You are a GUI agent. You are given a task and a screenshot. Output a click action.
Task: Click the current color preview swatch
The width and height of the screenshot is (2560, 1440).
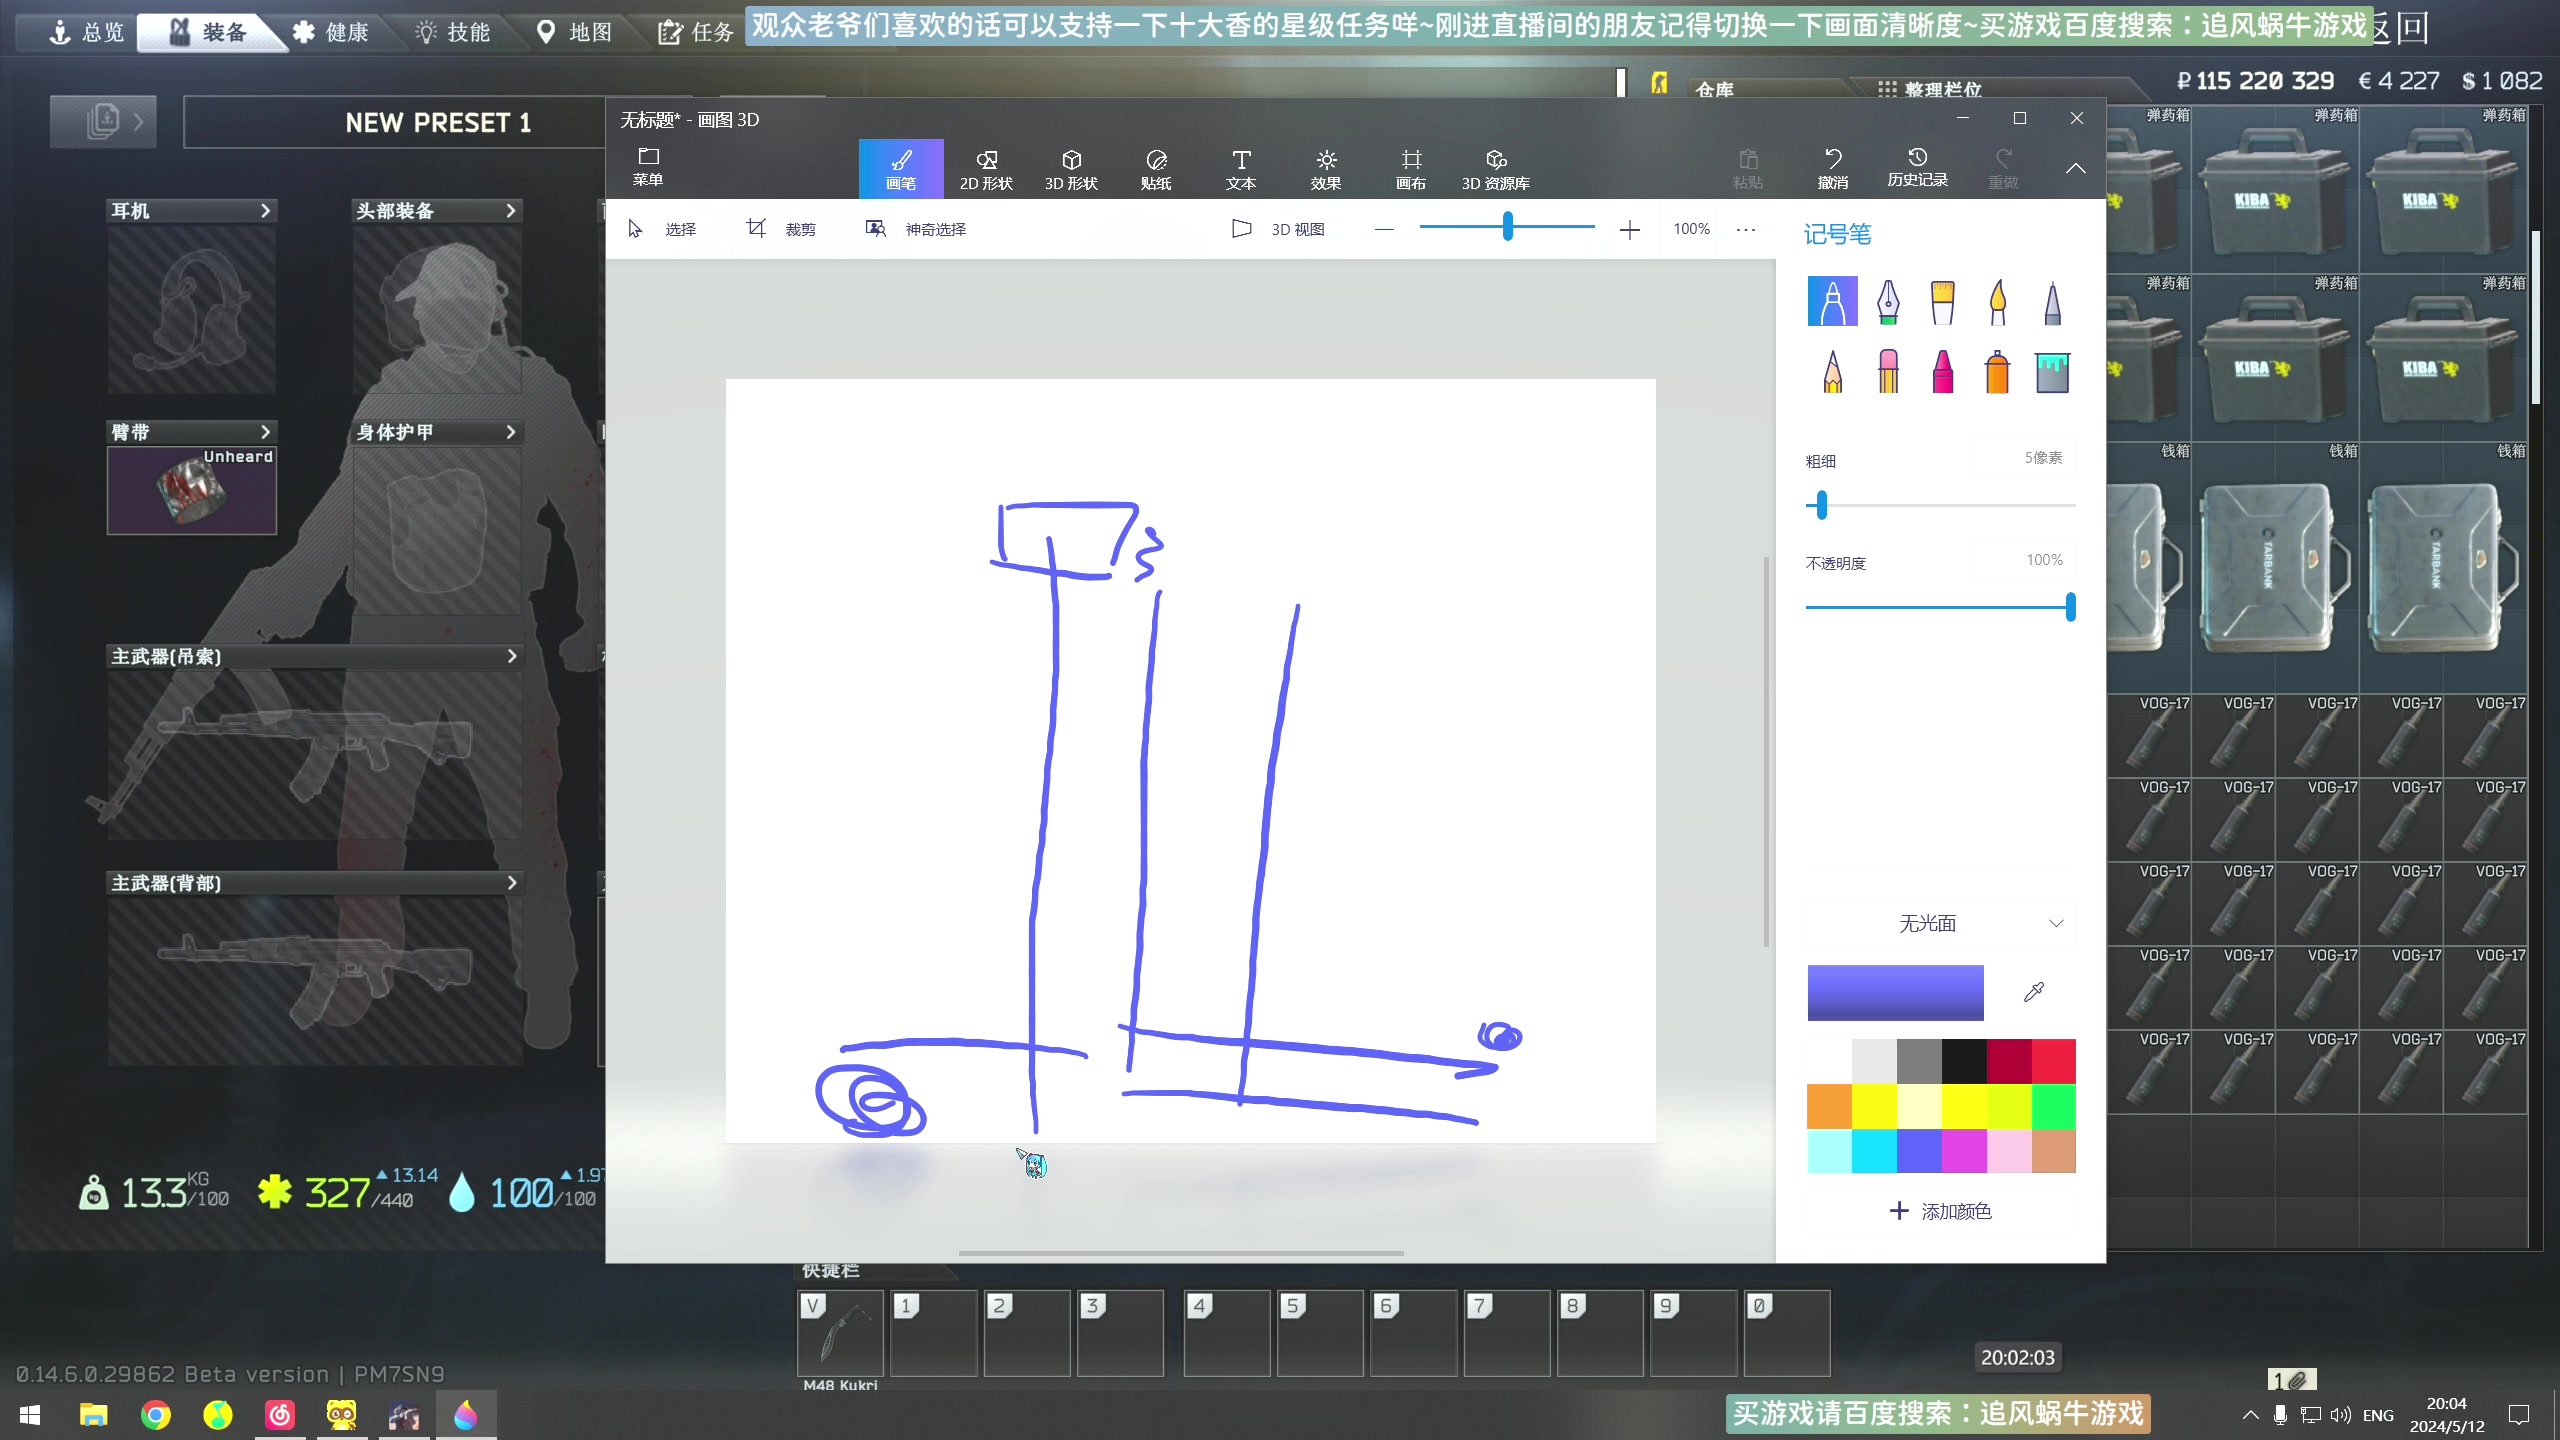tap(1895, 992)
